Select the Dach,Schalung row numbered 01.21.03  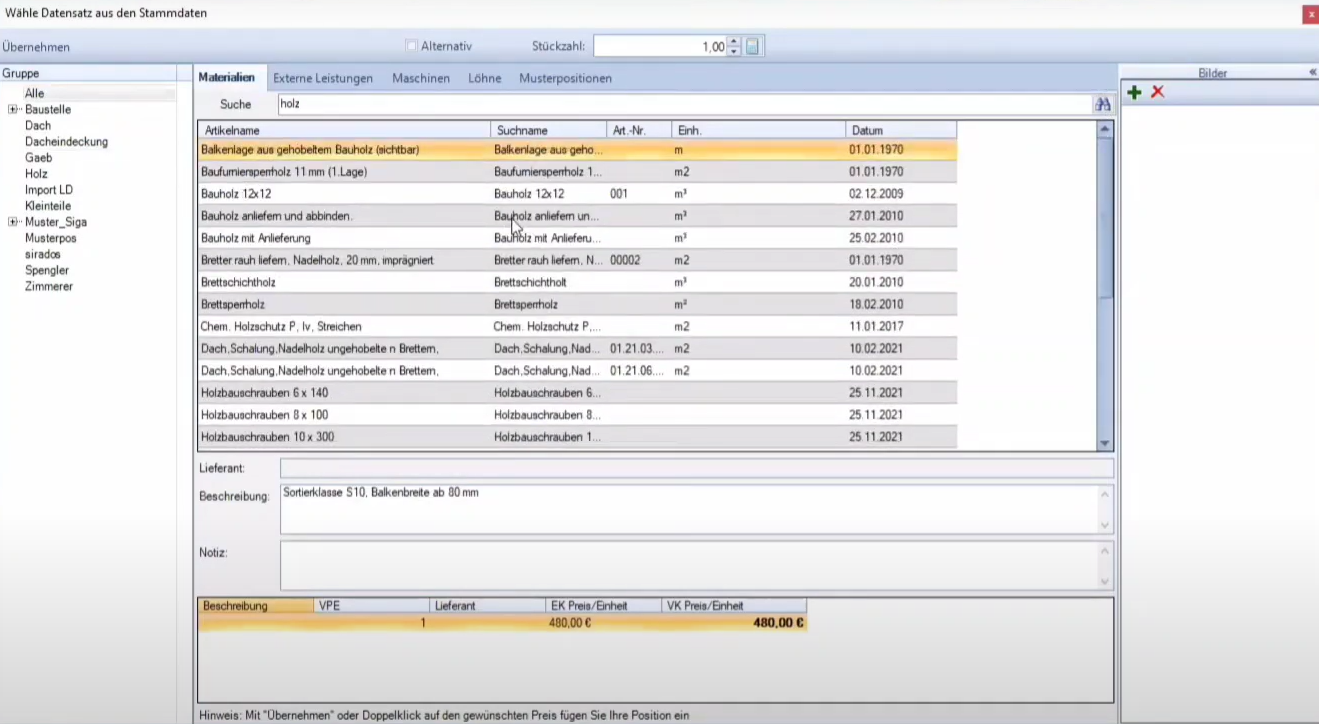[577, 348]
